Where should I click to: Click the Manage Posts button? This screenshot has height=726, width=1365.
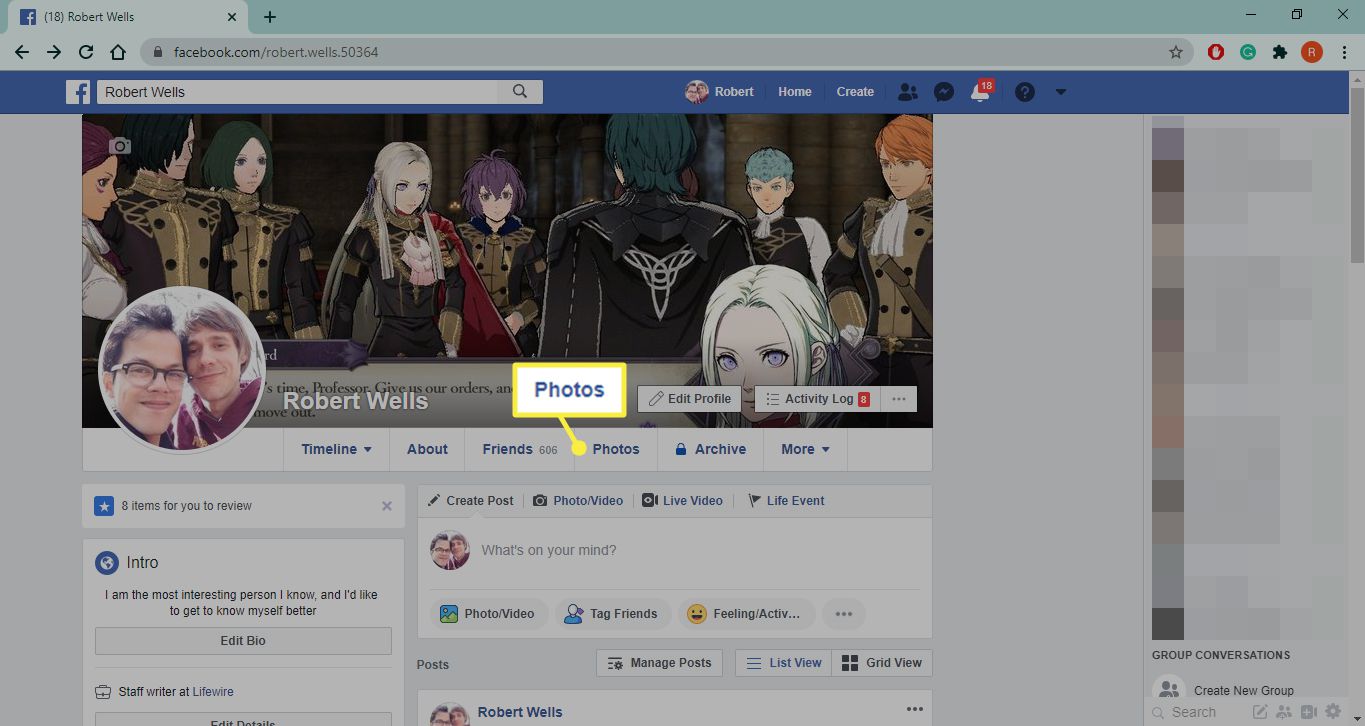(x=660, y=663)
